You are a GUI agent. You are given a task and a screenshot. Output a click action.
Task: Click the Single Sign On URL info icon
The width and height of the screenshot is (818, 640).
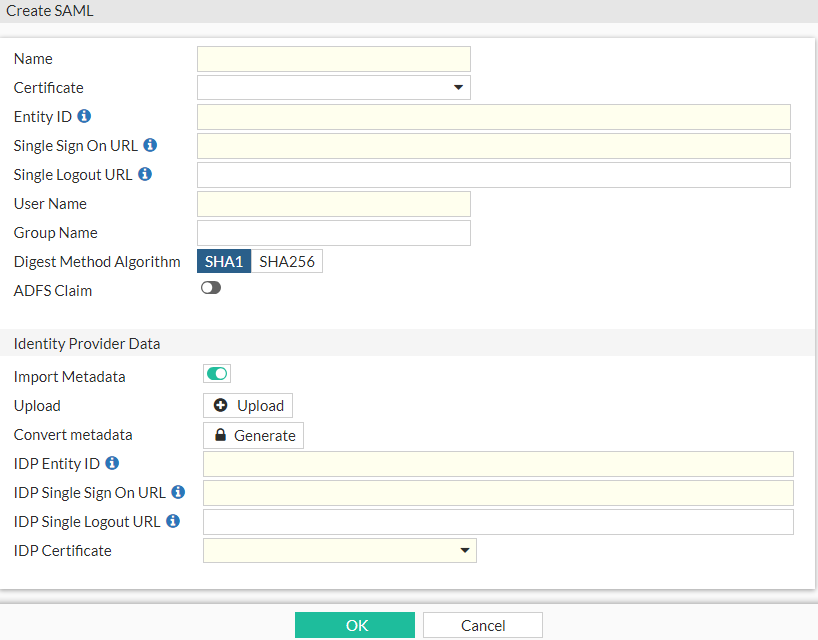click(150, 145)
